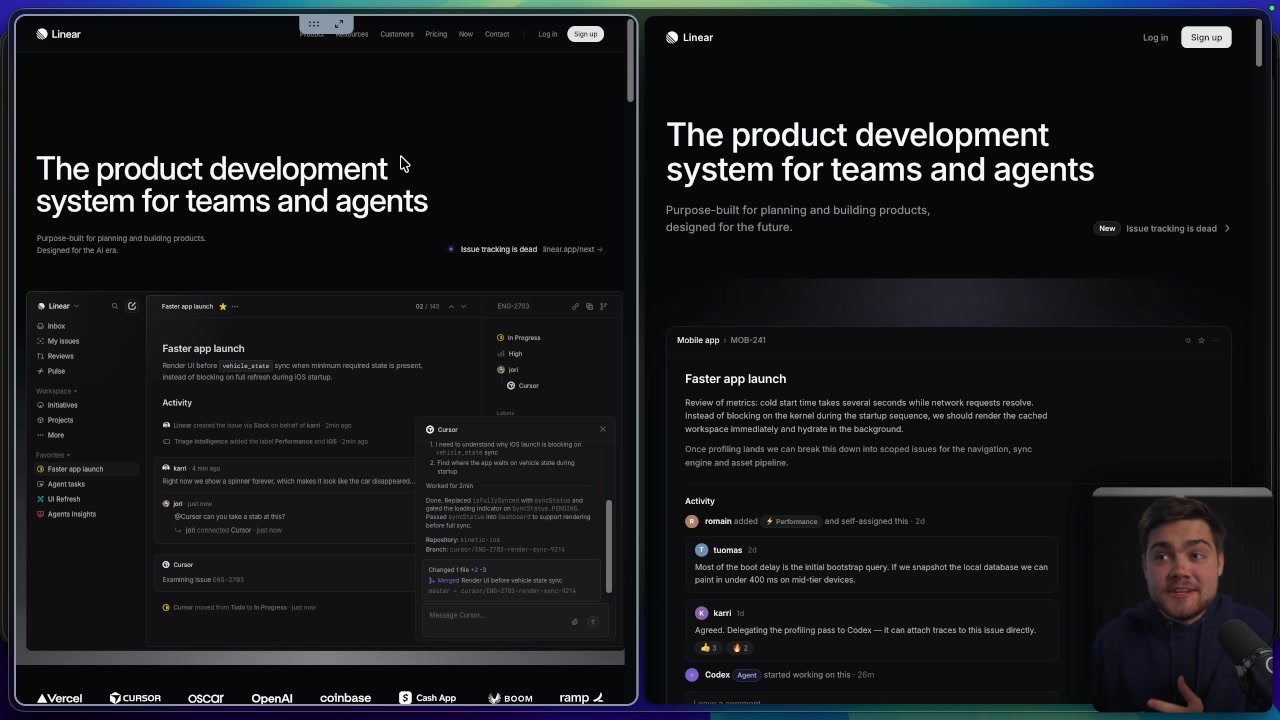Open My issues in the sidebar
This screenshot has height=720, width=1280.
pos(58,341)
